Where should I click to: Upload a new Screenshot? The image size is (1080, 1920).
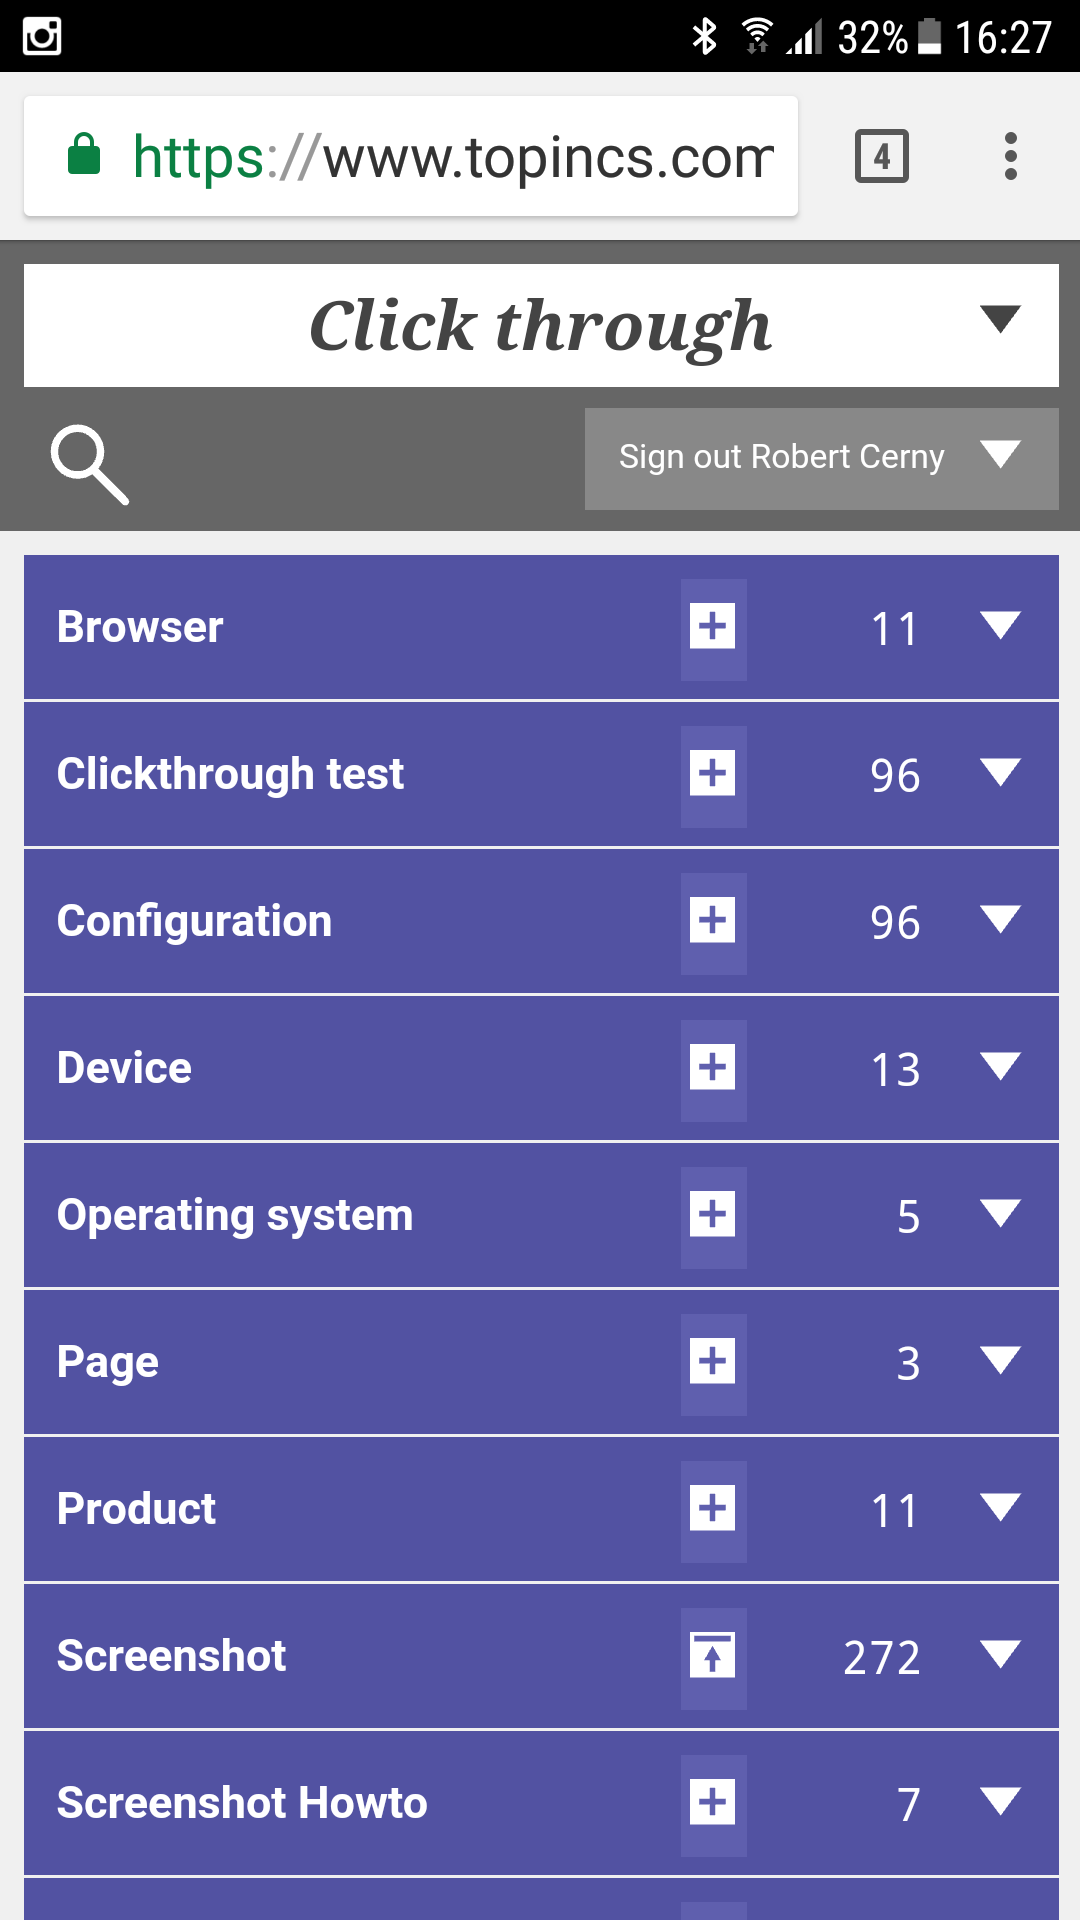click(x=713, y=1657)
